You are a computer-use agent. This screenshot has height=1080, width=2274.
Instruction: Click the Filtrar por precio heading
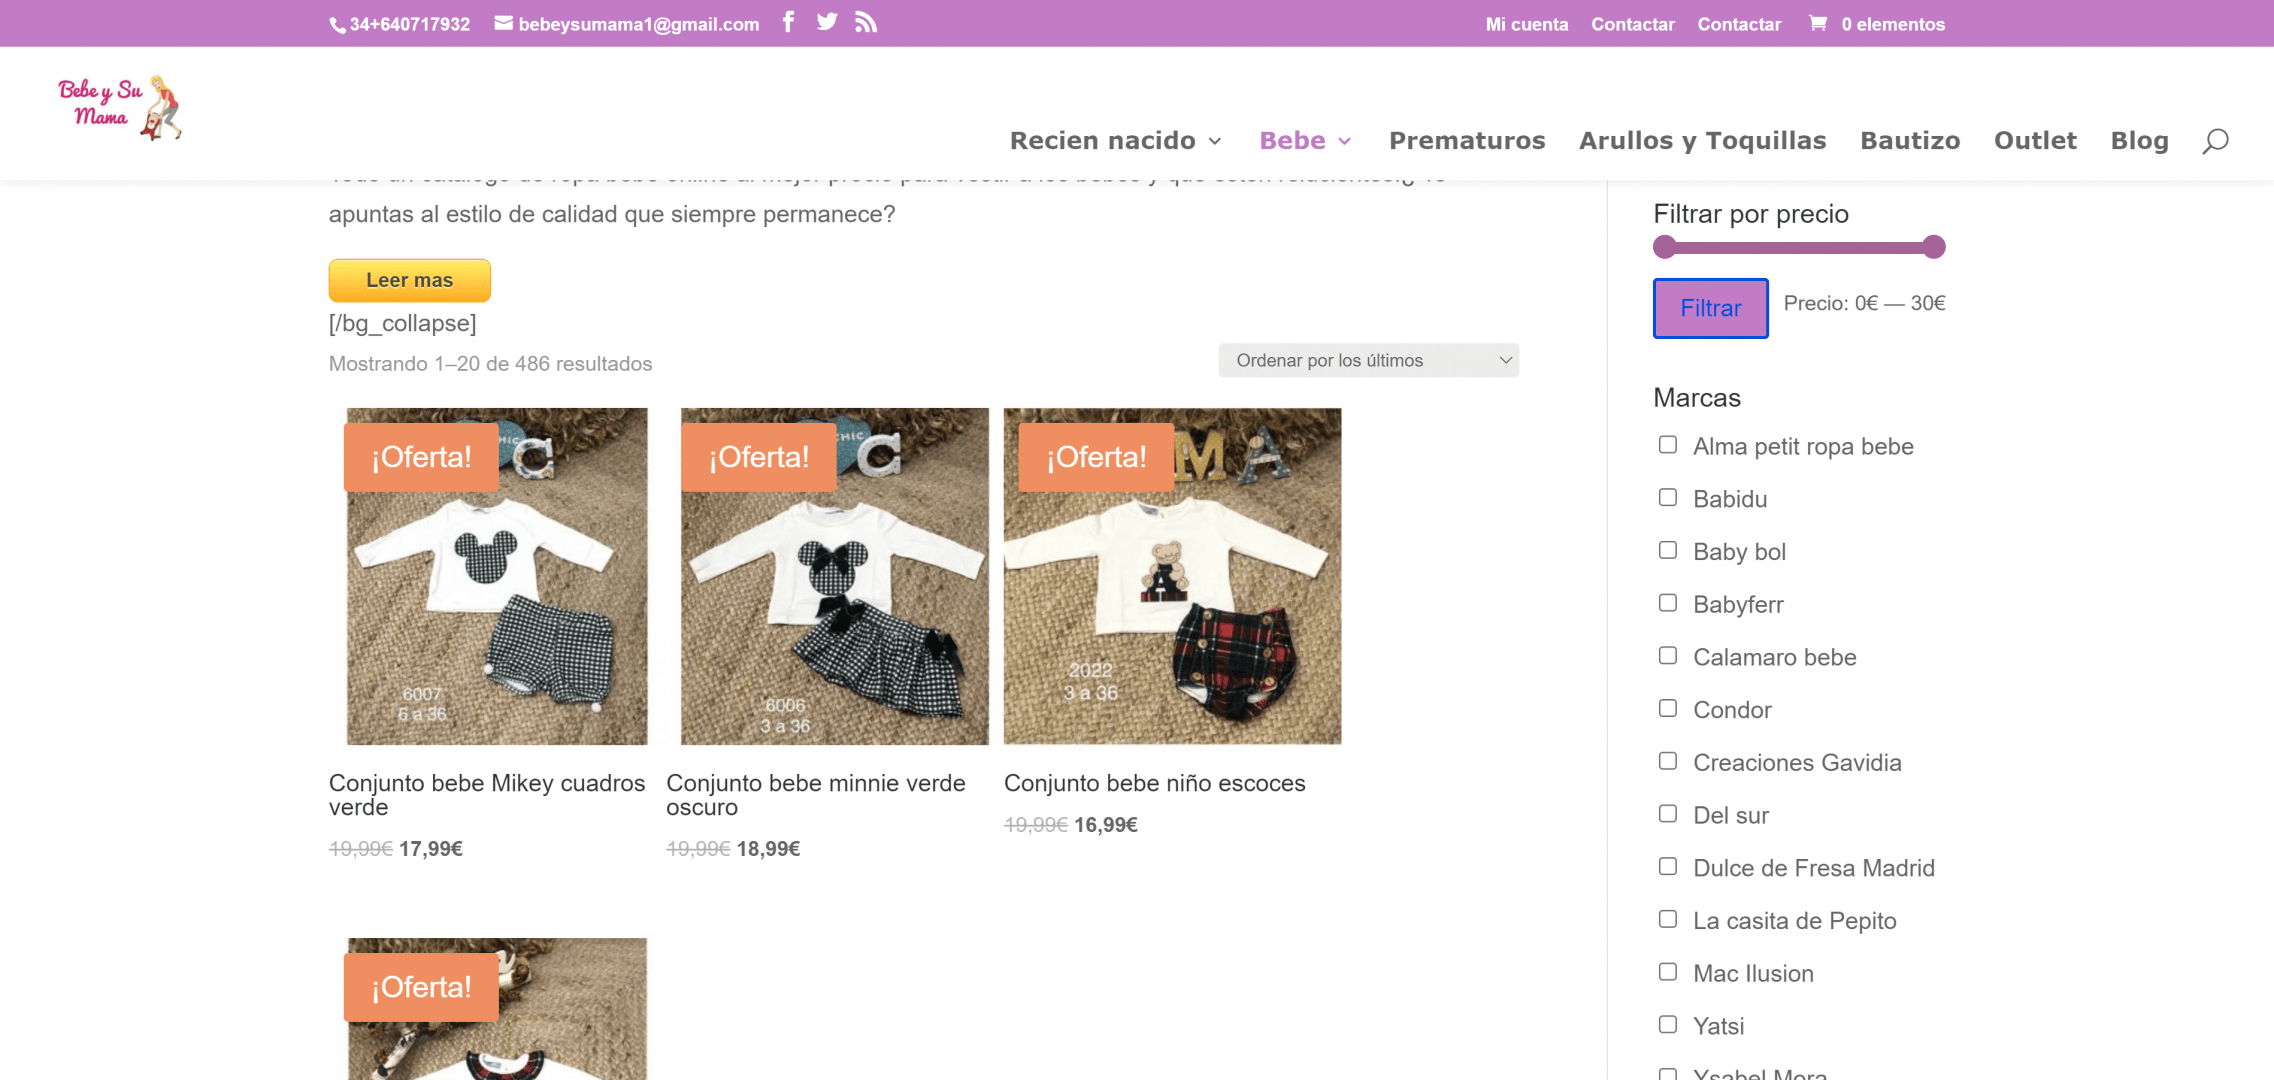coord(1750,214)
